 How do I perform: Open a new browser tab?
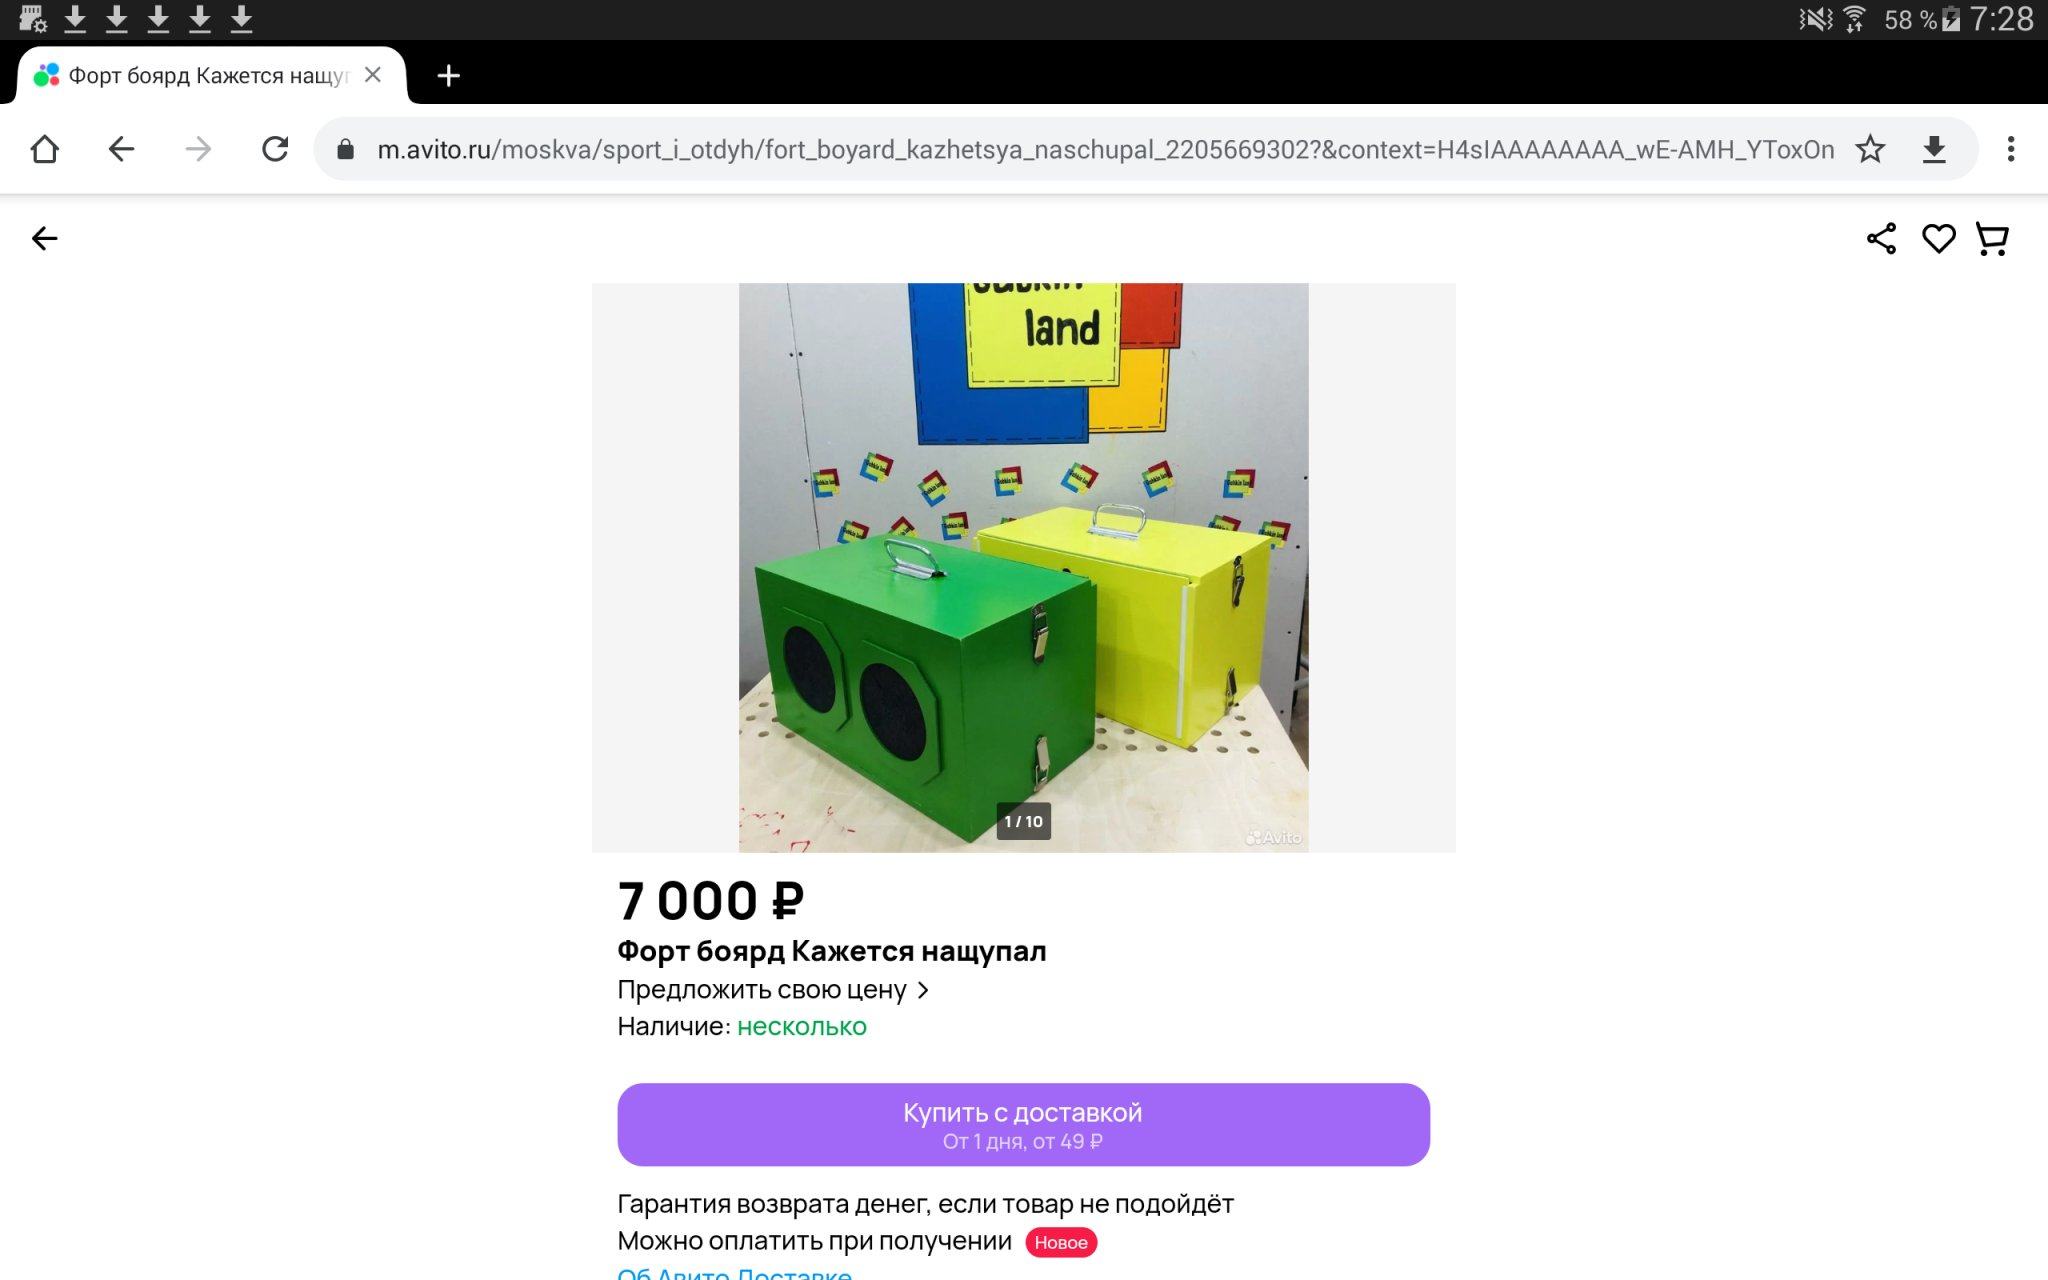pyautogui.click(x=449, y=76)
